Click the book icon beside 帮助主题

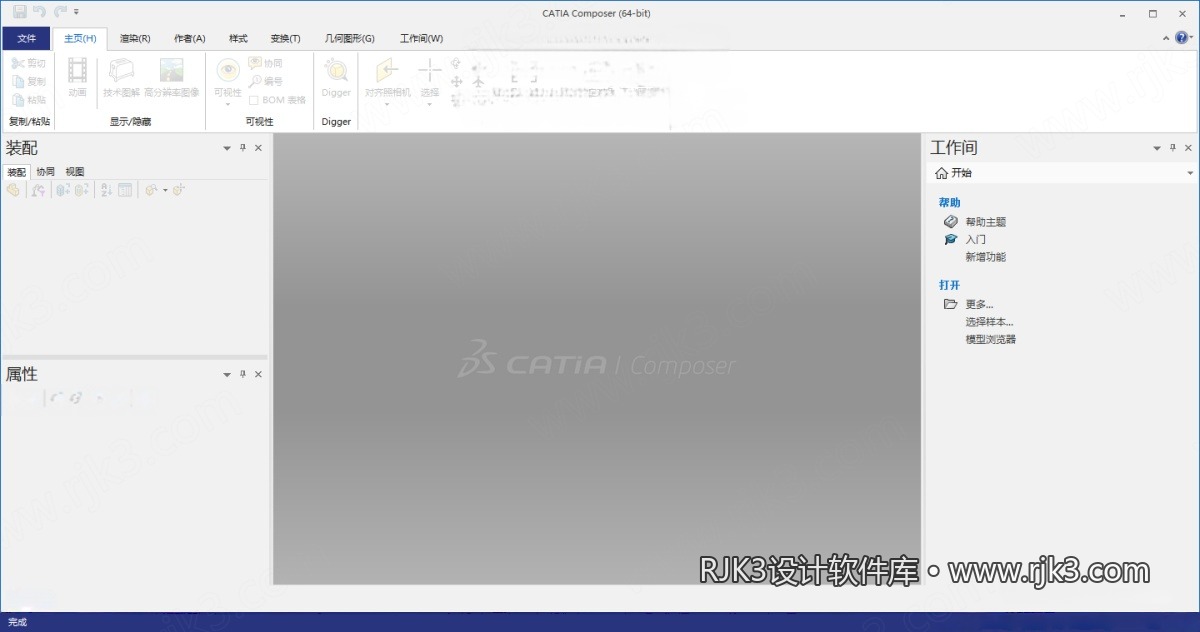tap(950, 222)
